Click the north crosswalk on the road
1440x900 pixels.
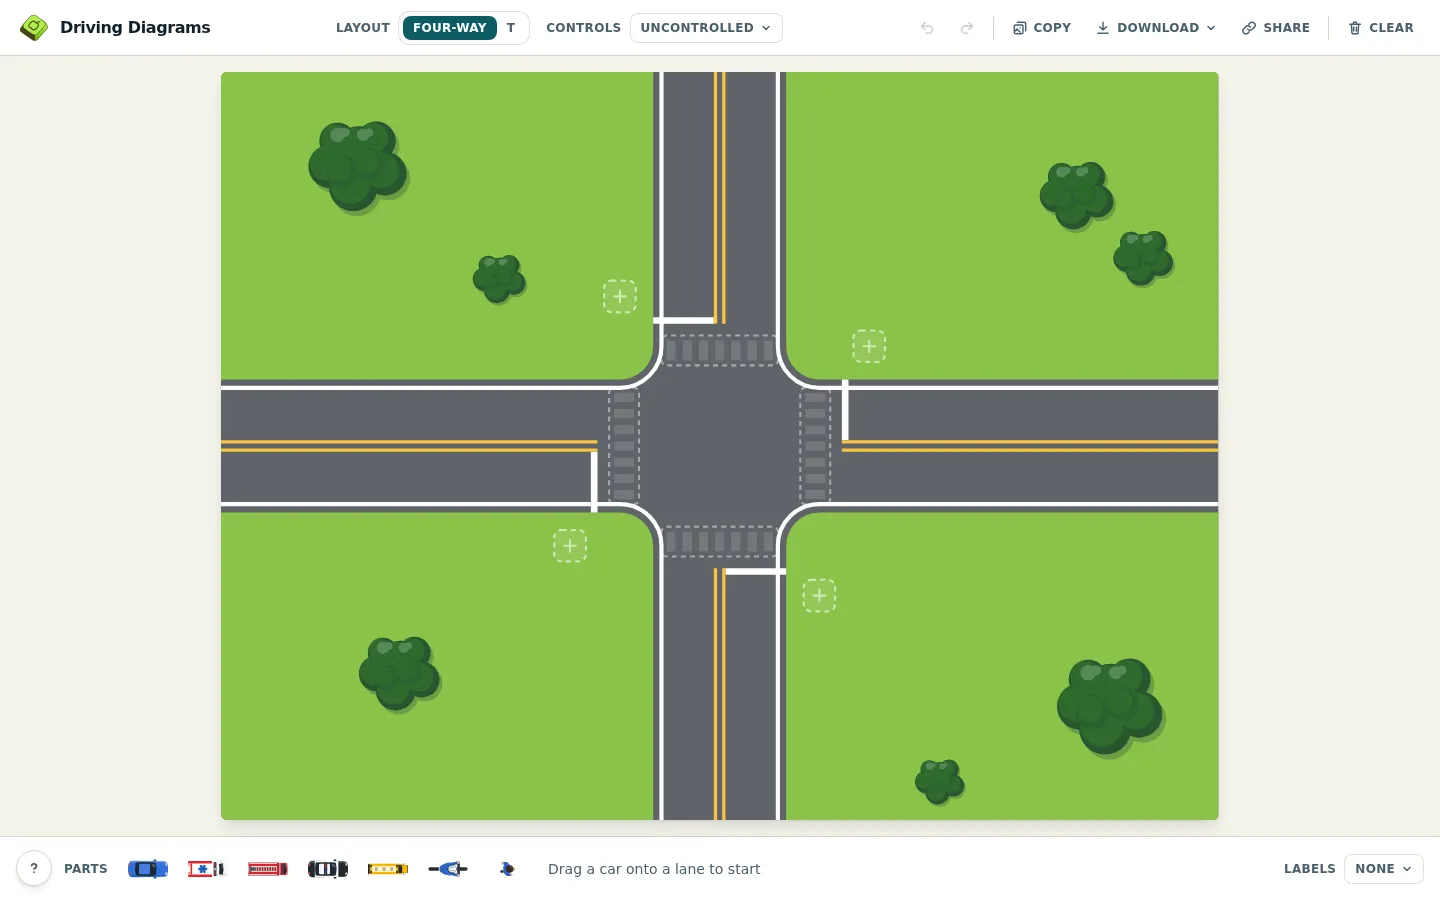pos(719,350)
